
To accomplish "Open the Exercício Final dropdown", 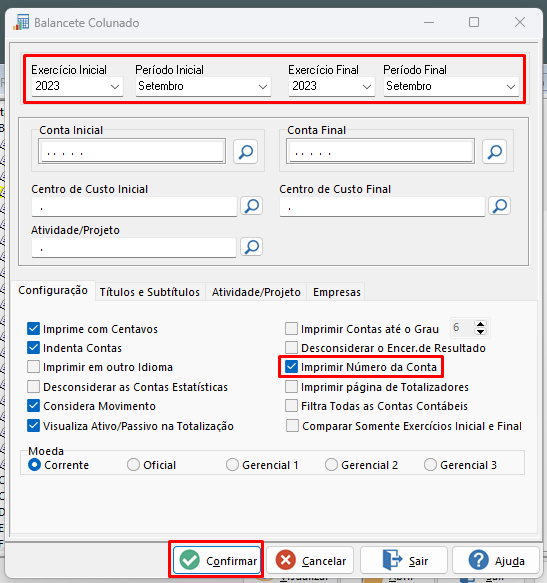I will (x=332, y=86).
